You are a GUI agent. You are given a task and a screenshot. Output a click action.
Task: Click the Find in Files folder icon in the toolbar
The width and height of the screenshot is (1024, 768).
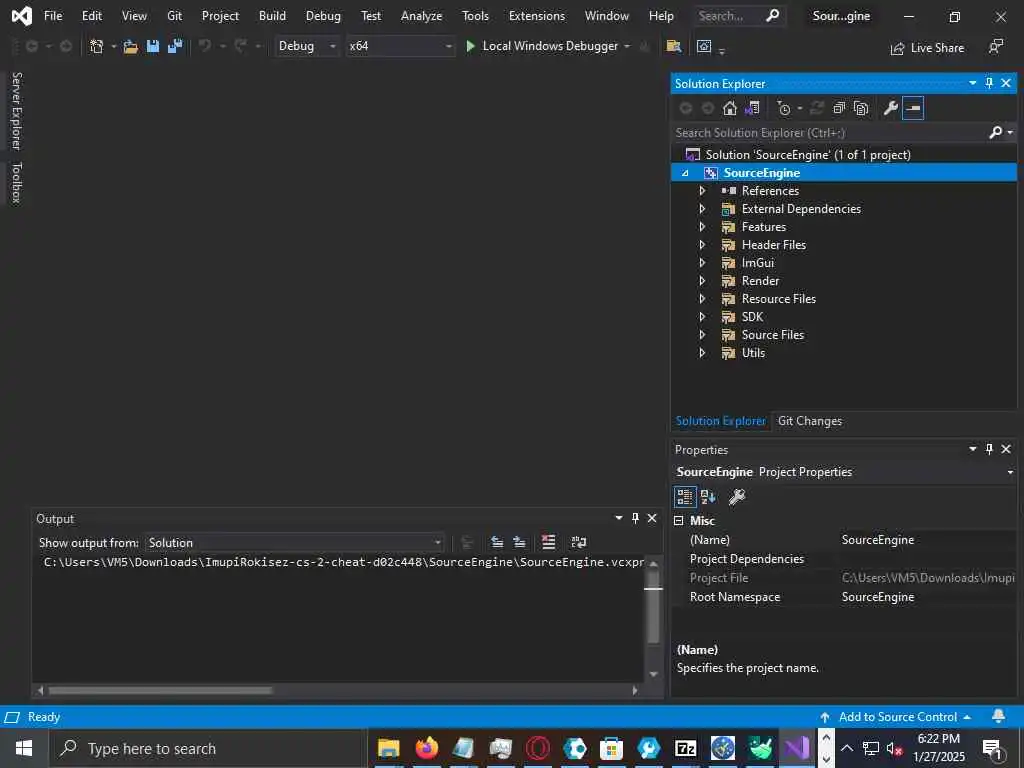click(x=673, y=46)
